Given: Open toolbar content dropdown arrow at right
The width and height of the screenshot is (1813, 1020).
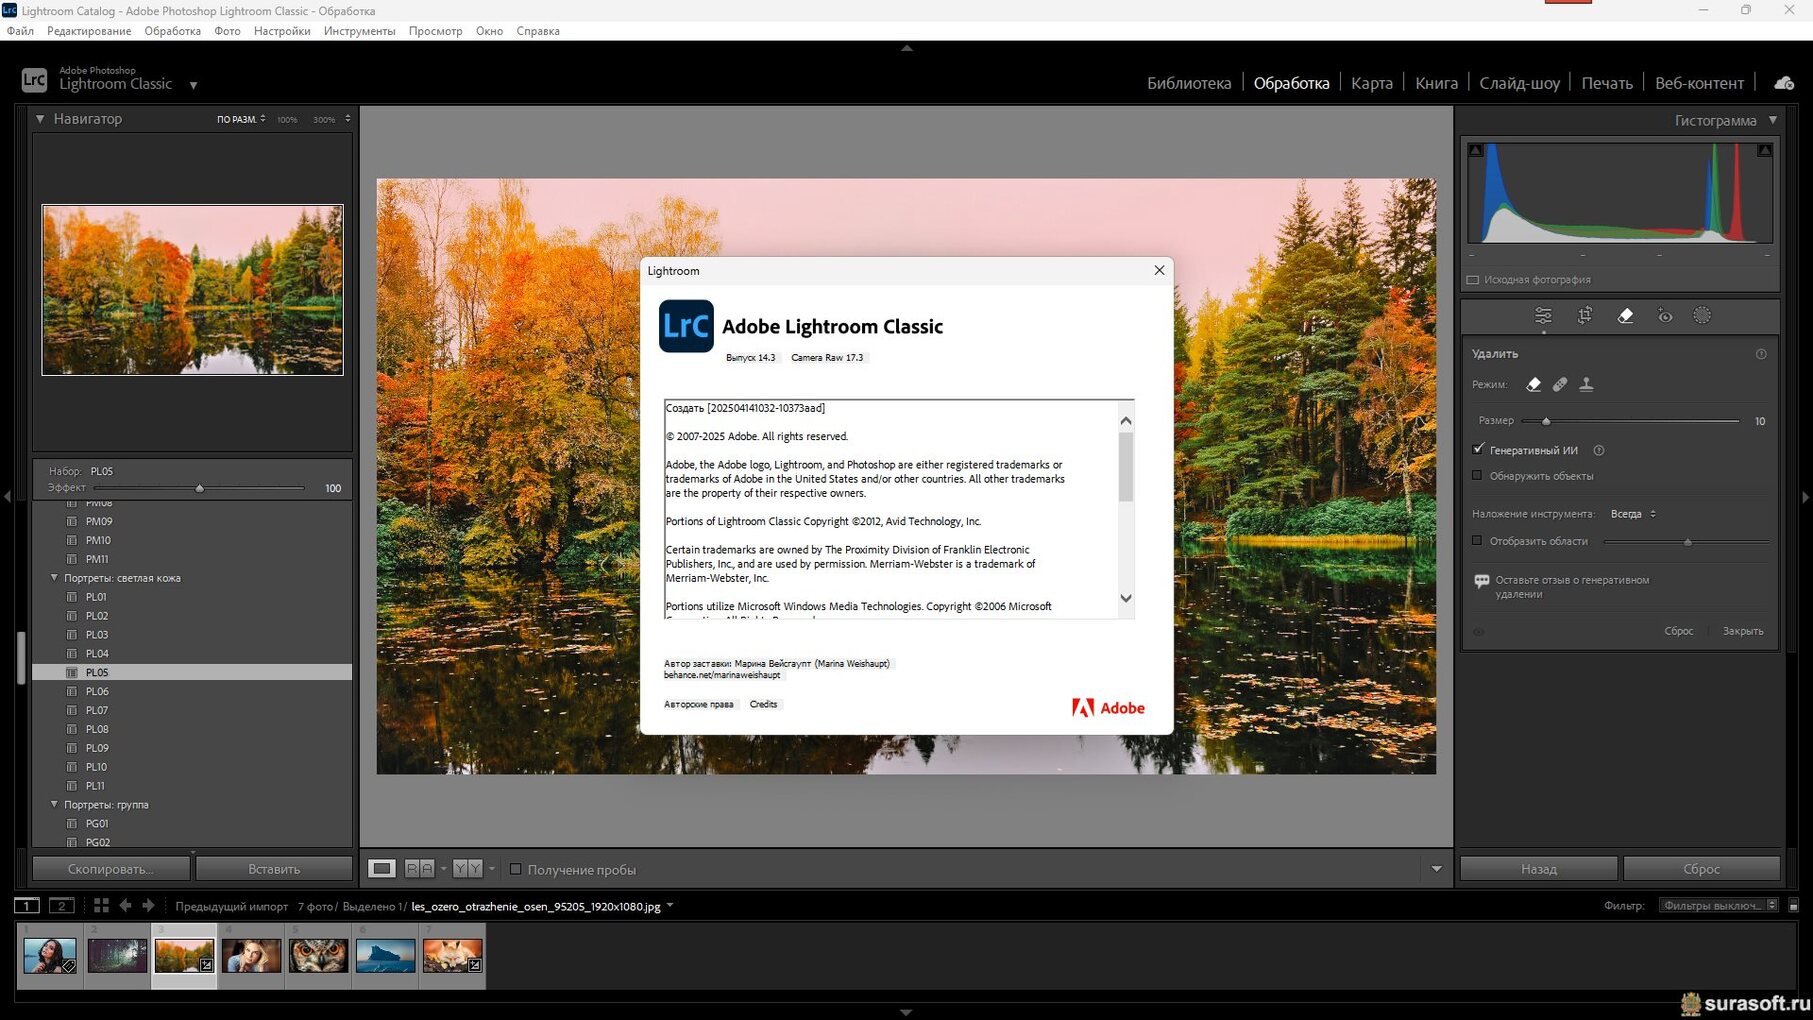Looking at the screenshot, I should (1437, 869).
